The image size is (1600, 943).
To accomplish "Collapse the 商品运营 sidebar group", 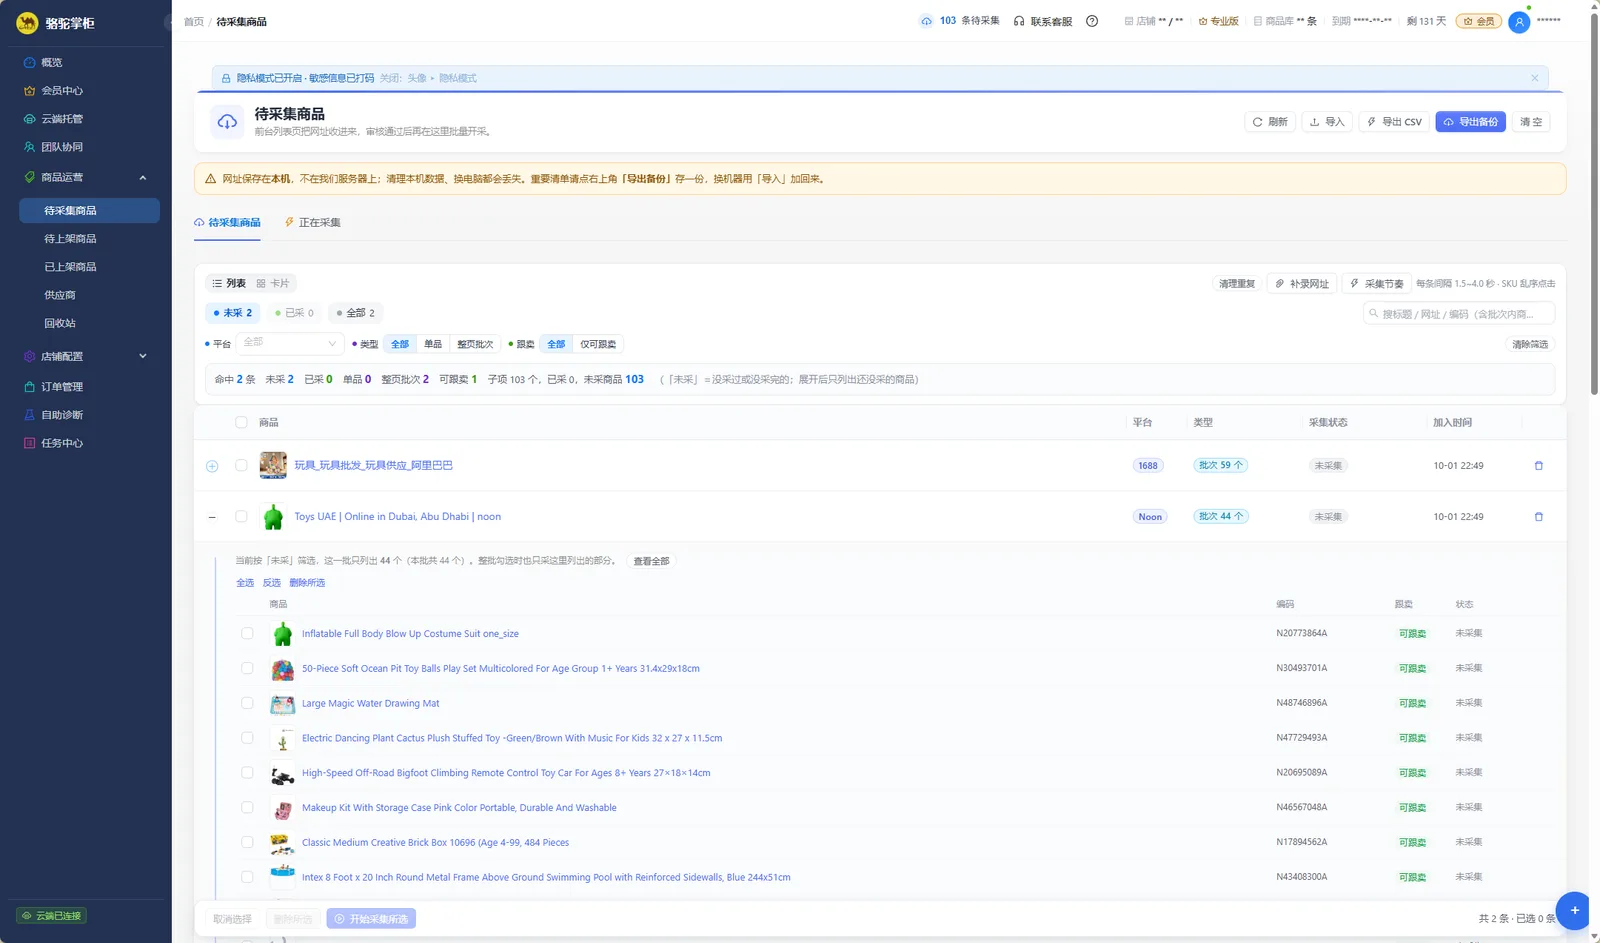I will point(142,177).
